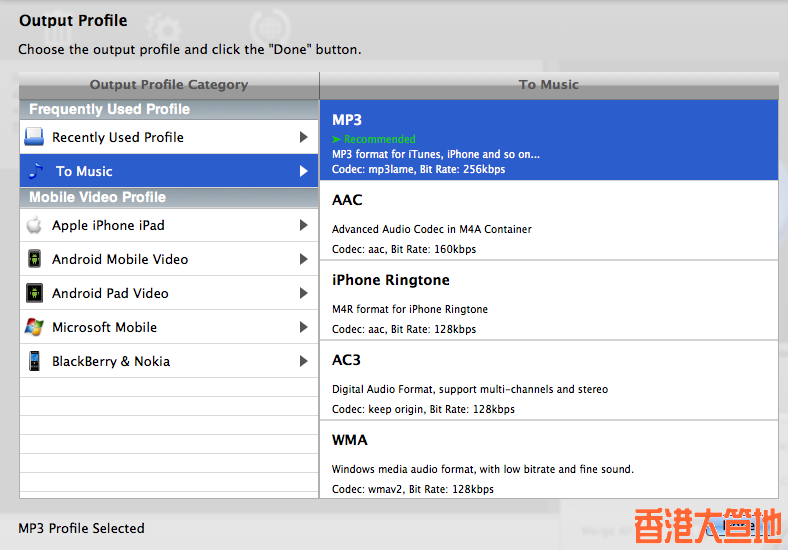Image resolution: width=788 pixels, height=550 pixels.
Task: Click the BlackBerry & Nokia phone icon
Action: tap(34, 361)
